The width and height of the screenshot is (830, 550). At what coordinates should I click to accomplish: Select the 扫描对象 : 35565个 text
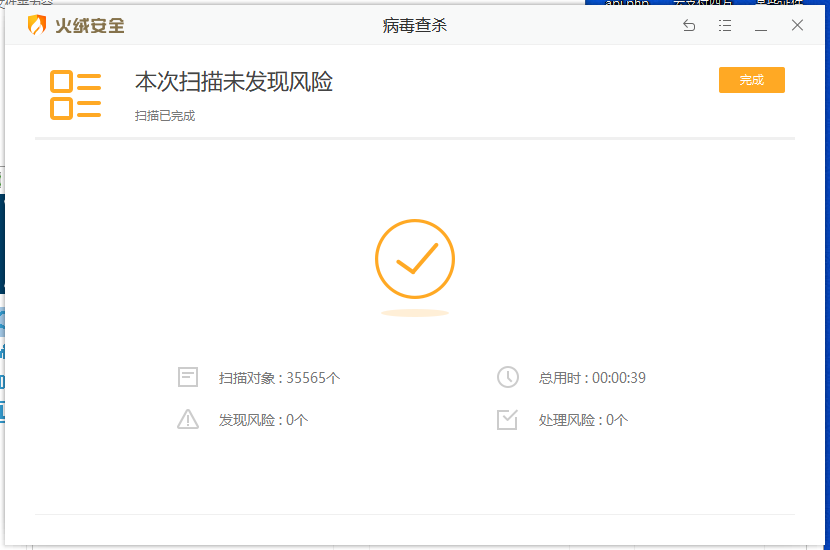point(279,378)
